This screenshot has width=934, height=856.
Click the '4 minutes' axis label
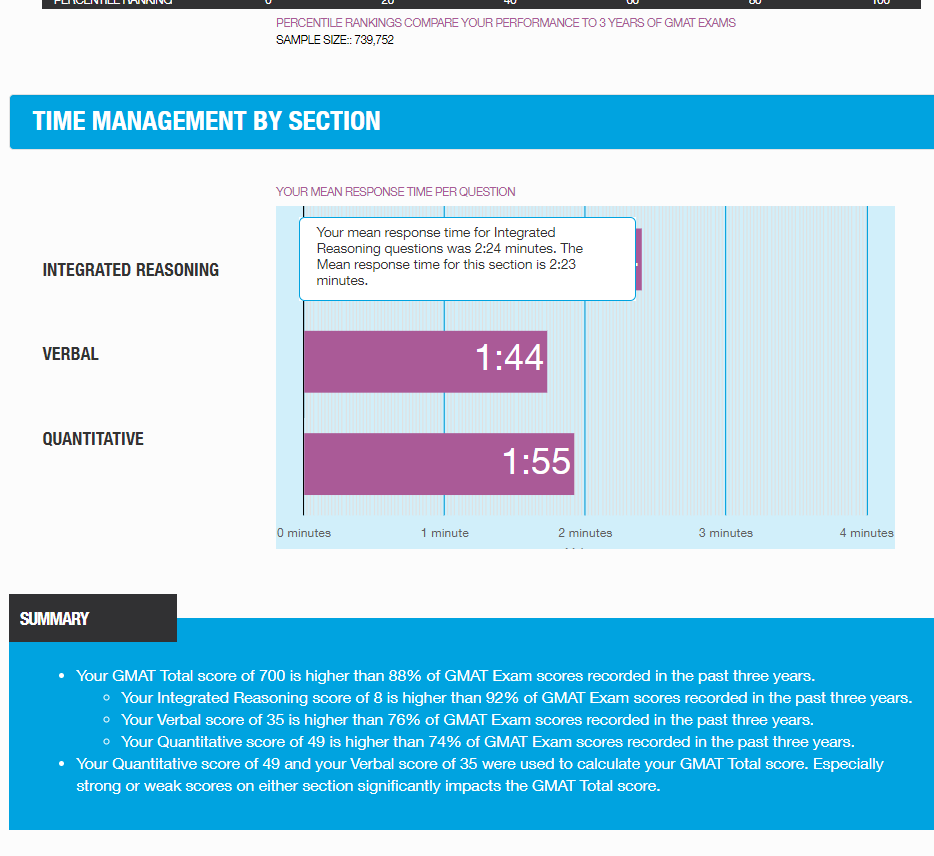[x=867, y=533]
